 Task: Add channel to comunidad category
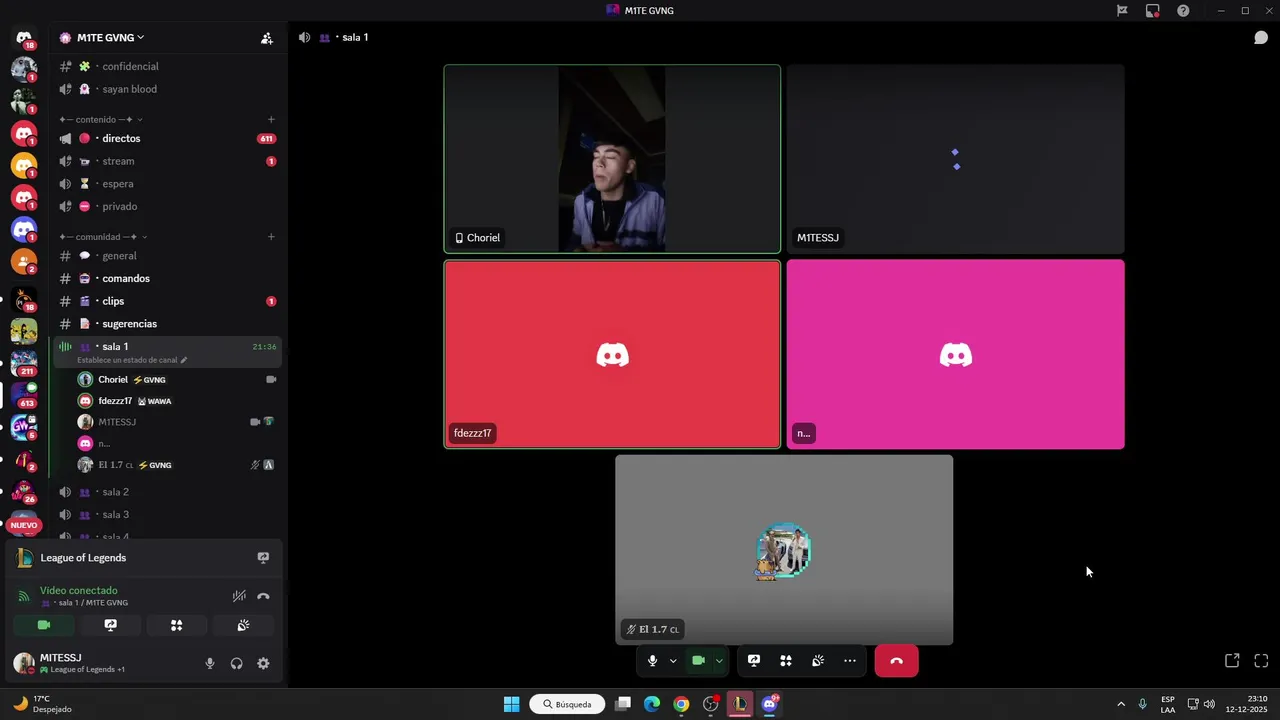[271, 237]
